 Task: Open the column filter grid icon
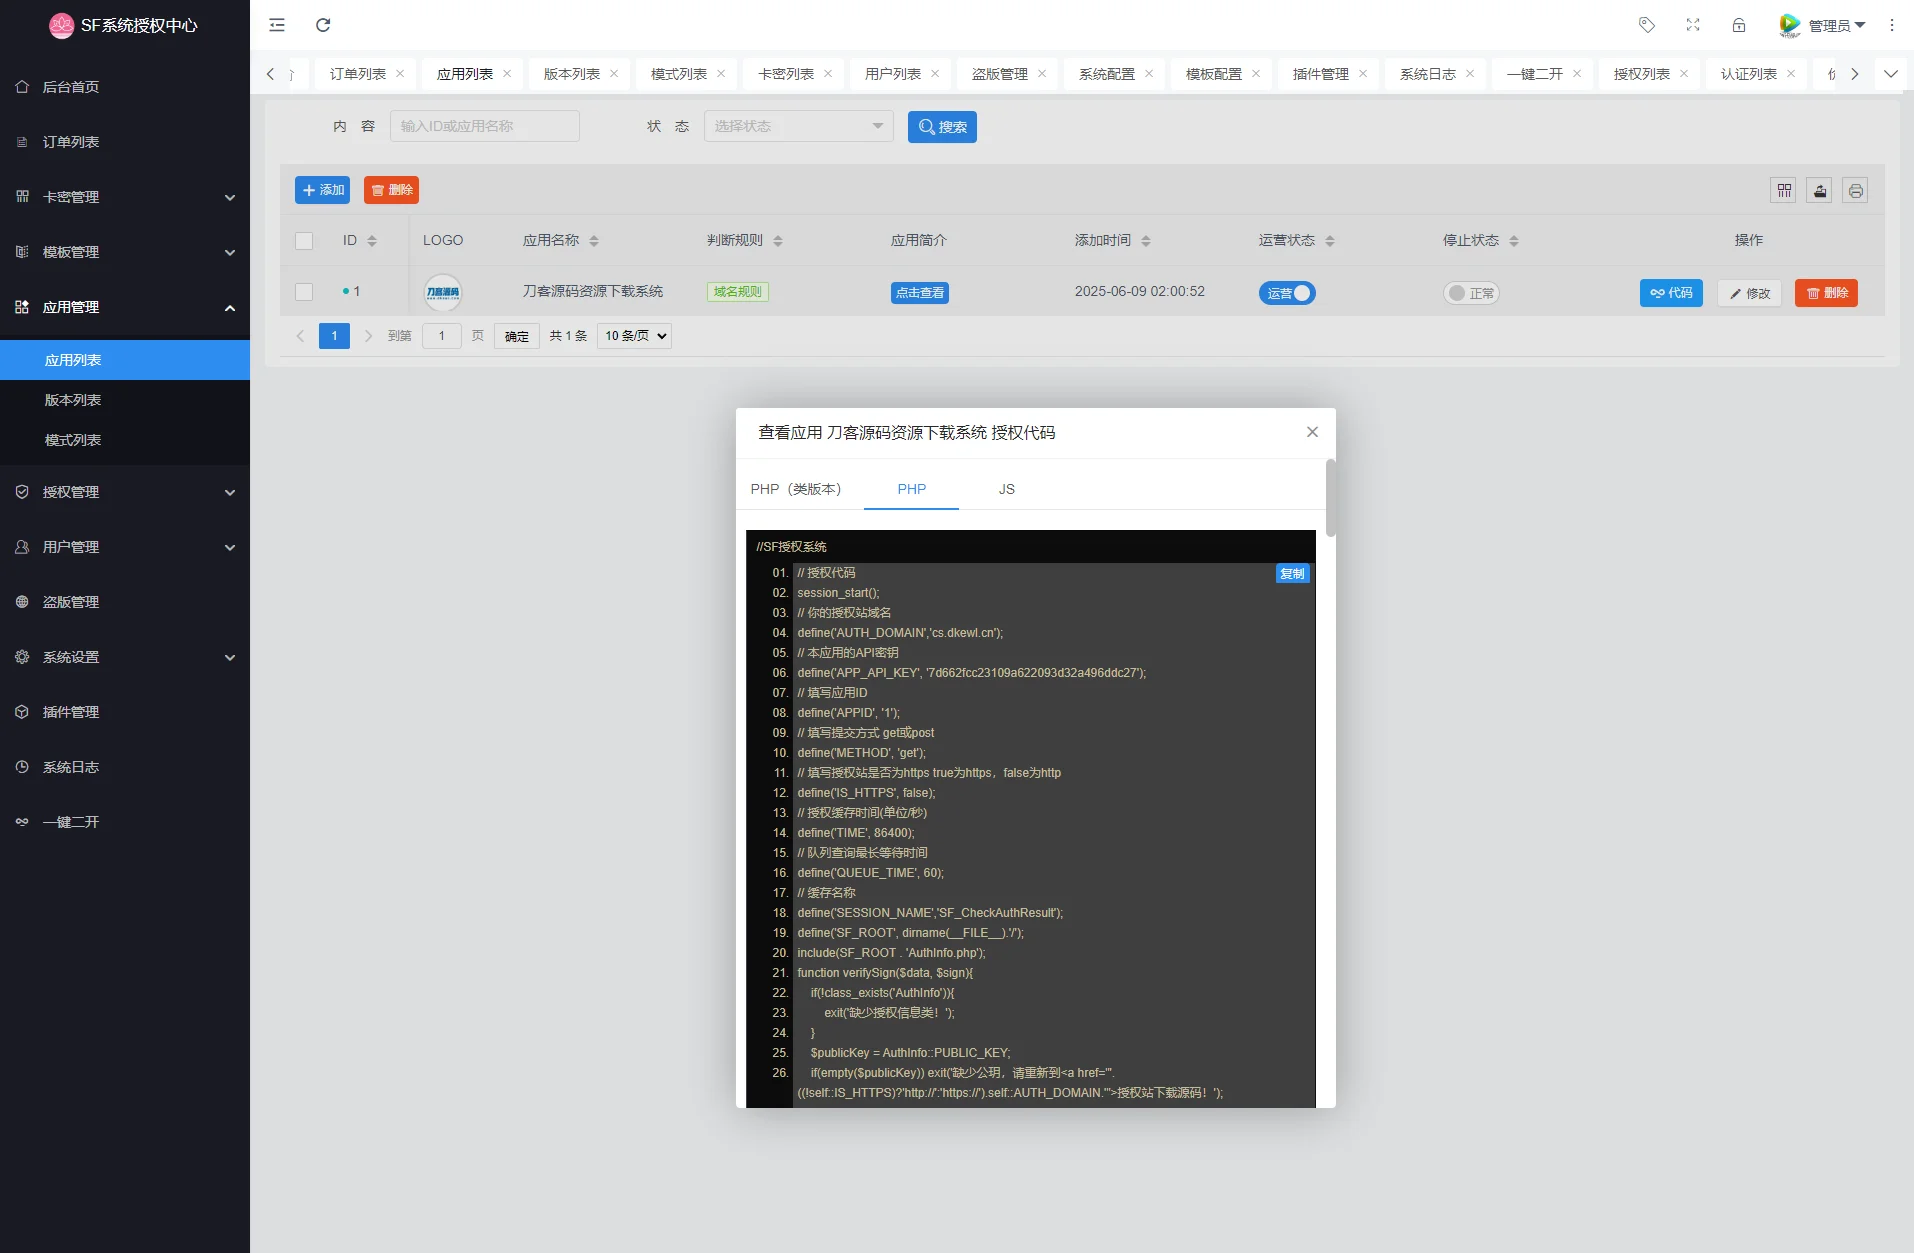pos(1784,190)
